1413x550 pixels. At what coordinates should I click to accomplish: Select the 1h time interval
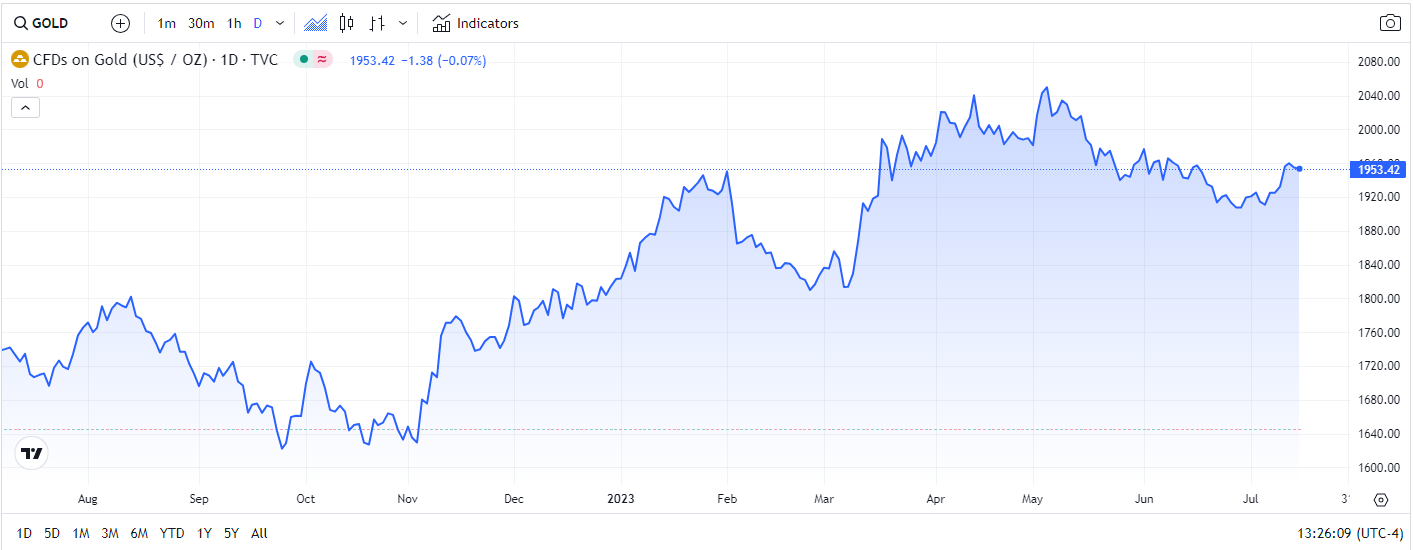(x=234, y=23)
